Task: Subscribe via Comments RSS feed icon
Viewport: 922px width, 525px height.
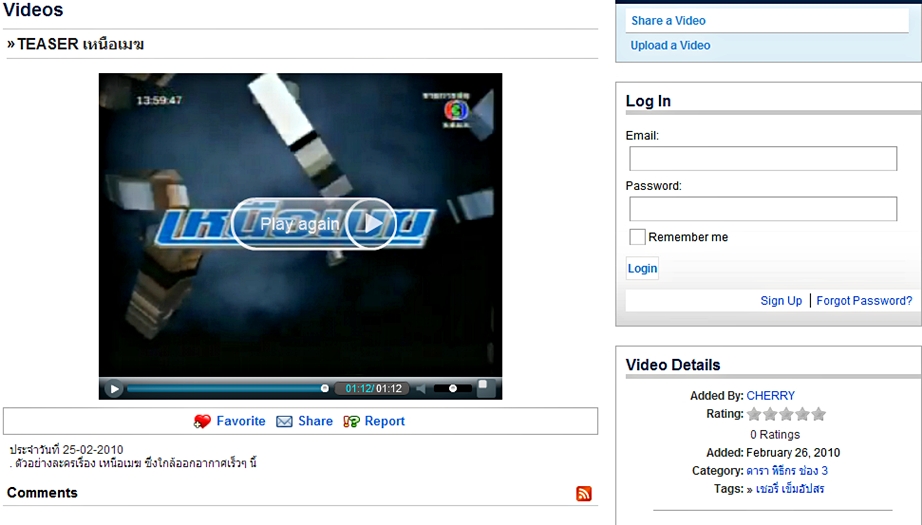Action: tap(584, 493)
